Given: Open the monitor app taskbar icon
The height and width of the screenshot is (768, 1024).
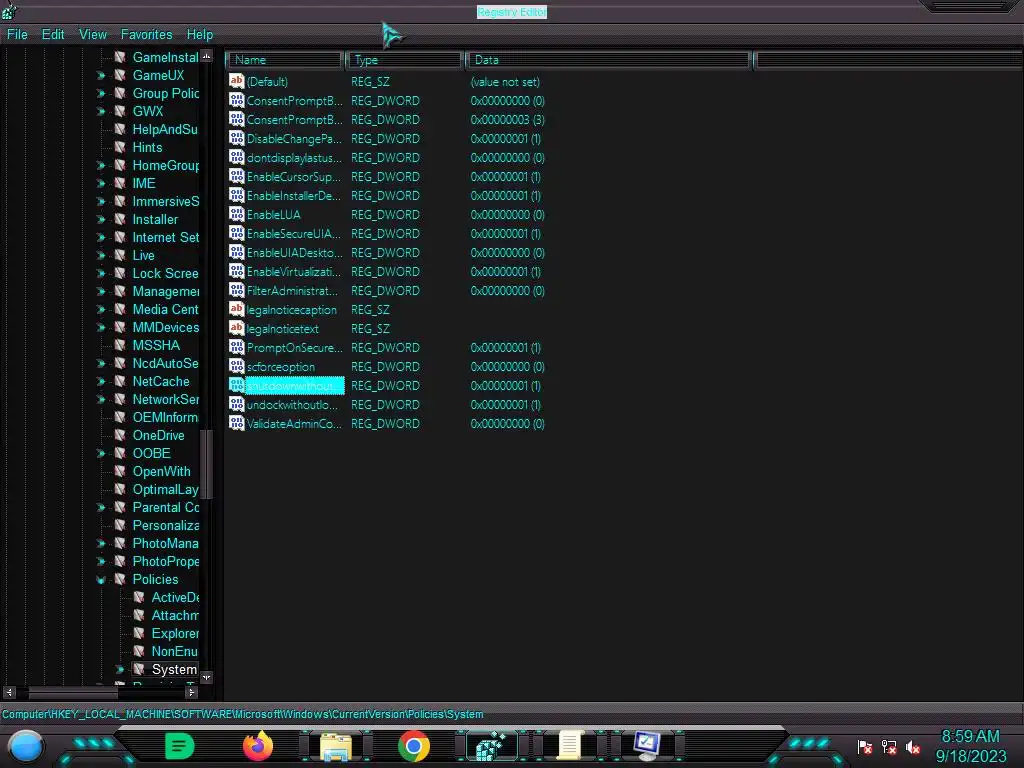Looking at the screenshot, I should click(x=647, y=746).
